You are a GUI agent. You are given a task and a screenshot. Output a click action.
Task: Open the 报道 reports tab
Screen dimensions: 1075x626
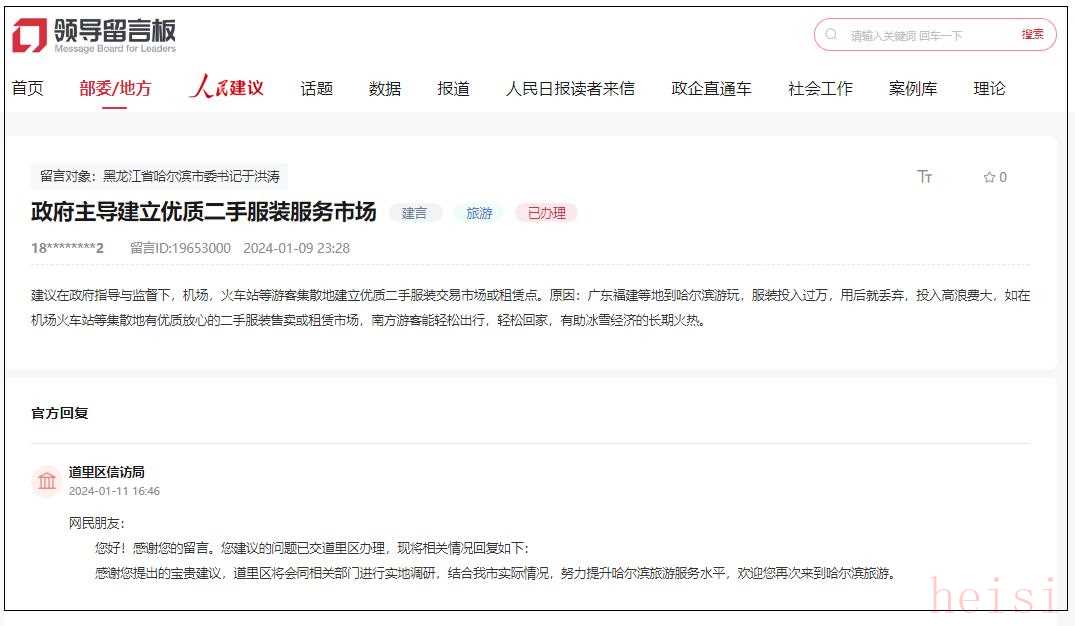[453, 88]
